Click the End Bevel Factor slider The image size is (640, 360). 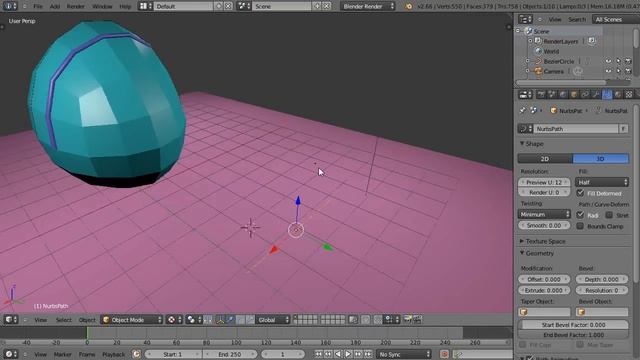tap(573, 335)
